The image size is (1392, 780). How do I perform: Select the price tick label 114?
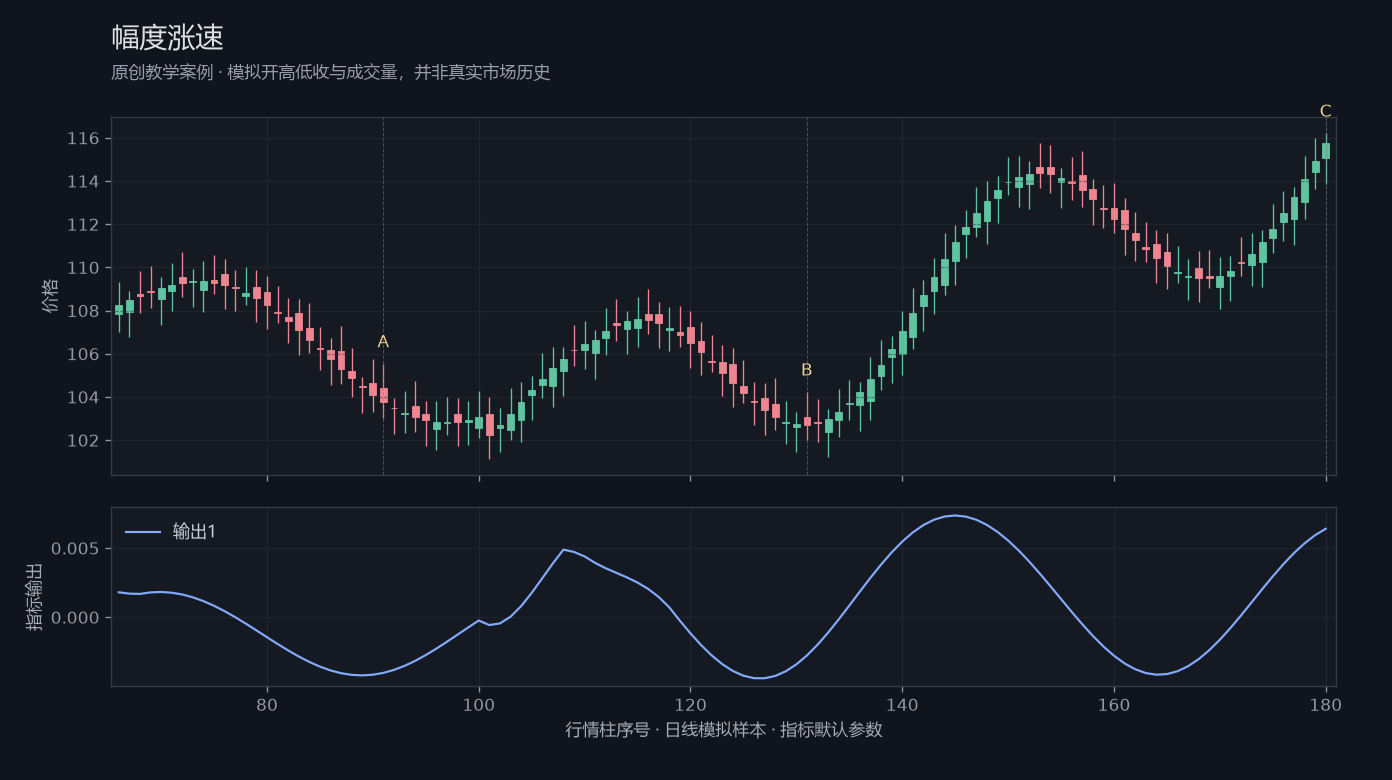click(84, 182)
